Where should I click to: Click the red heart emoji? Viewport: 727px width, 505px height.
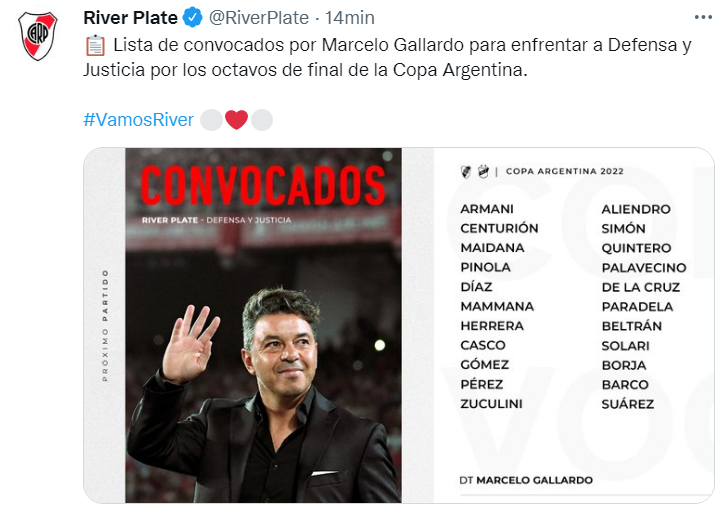pyautogui.click(x=236, y=120)
